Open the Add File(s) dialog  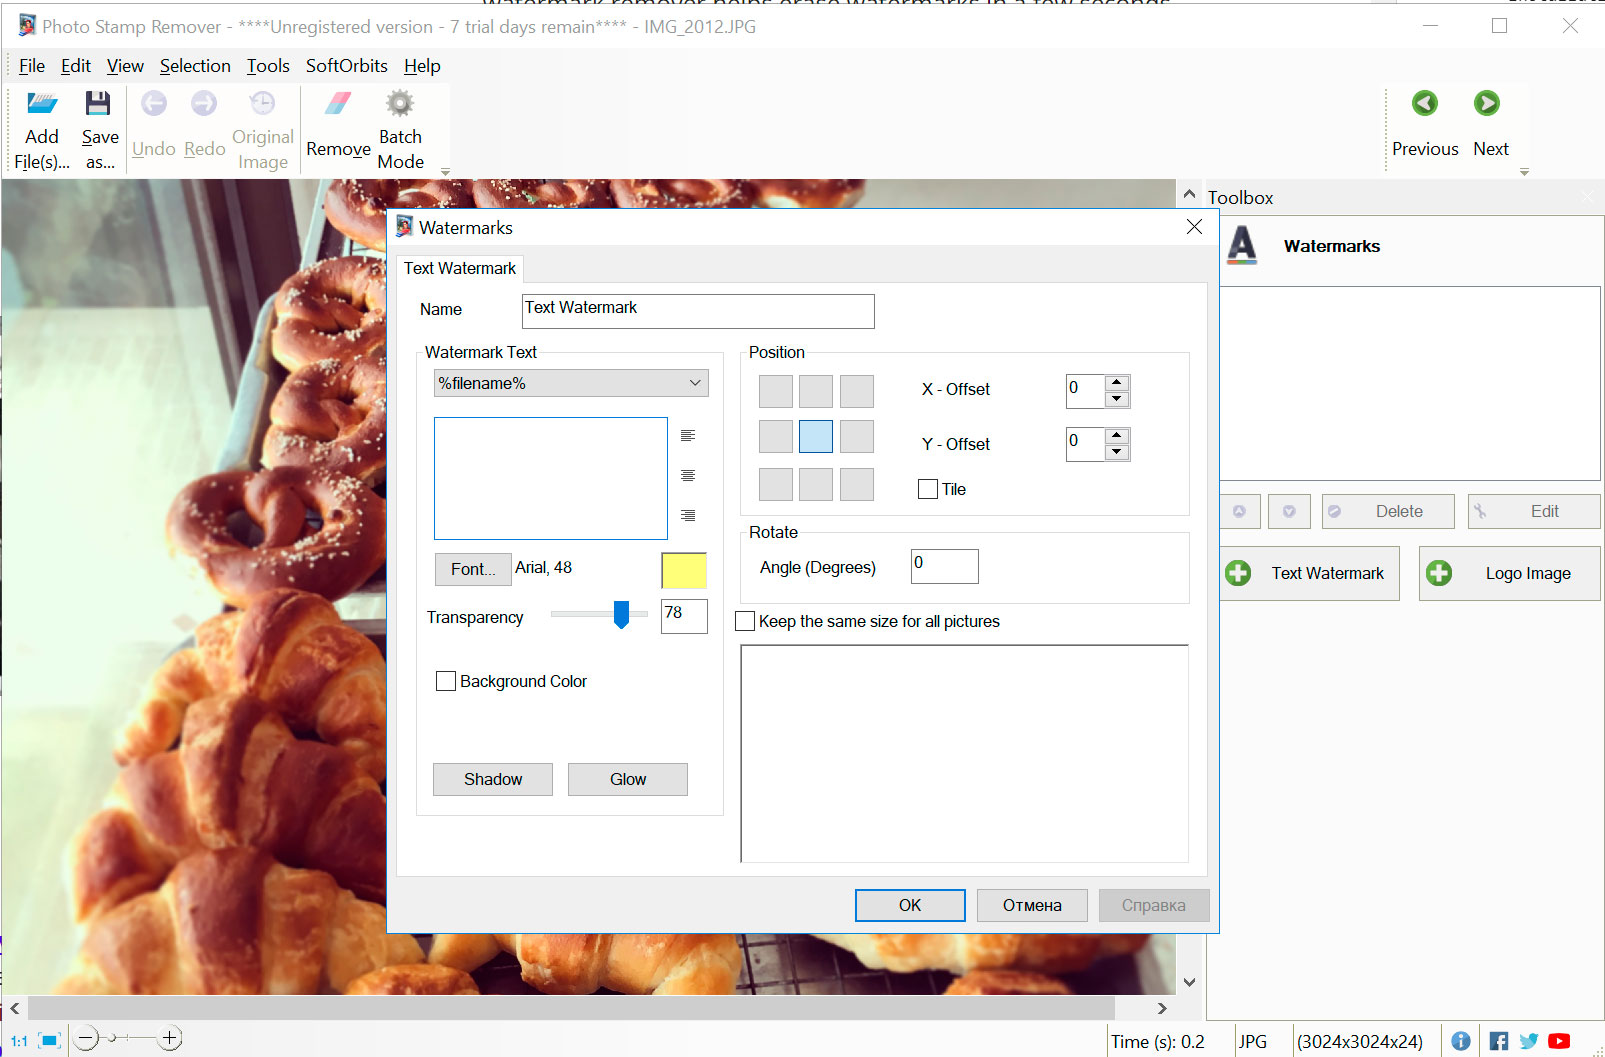pyautogui.click(x=41, y=125)
